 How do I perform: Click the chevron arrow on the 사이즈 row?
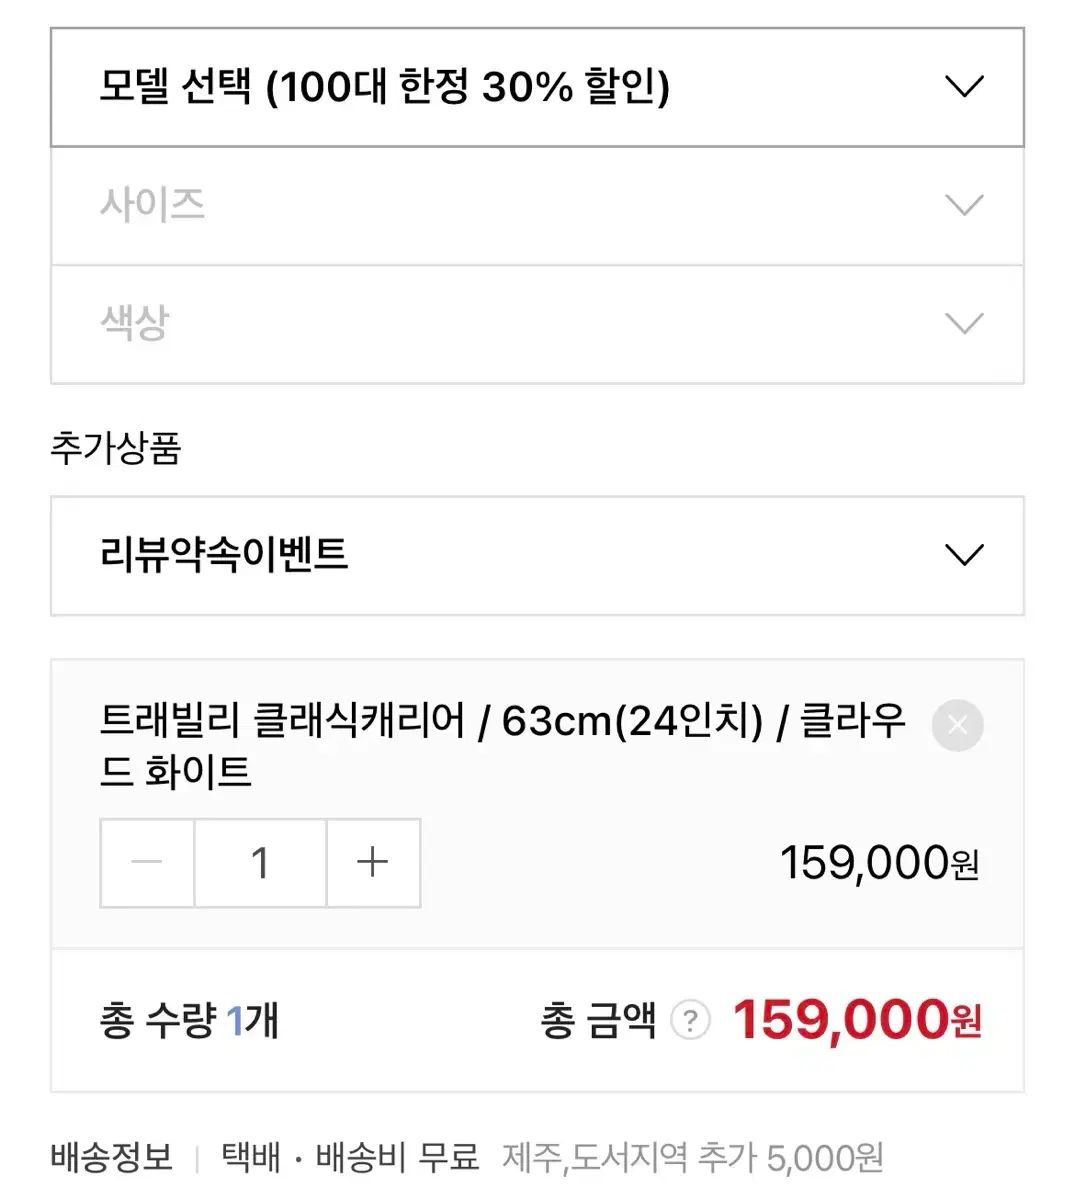[x=964, y=205]
